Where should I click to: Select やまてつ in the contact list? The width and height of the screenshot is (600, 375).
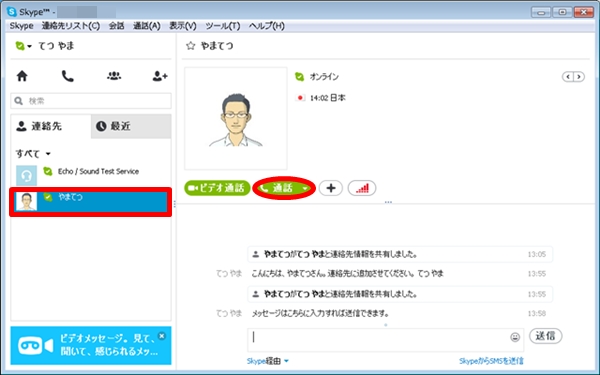pos(91,202)
